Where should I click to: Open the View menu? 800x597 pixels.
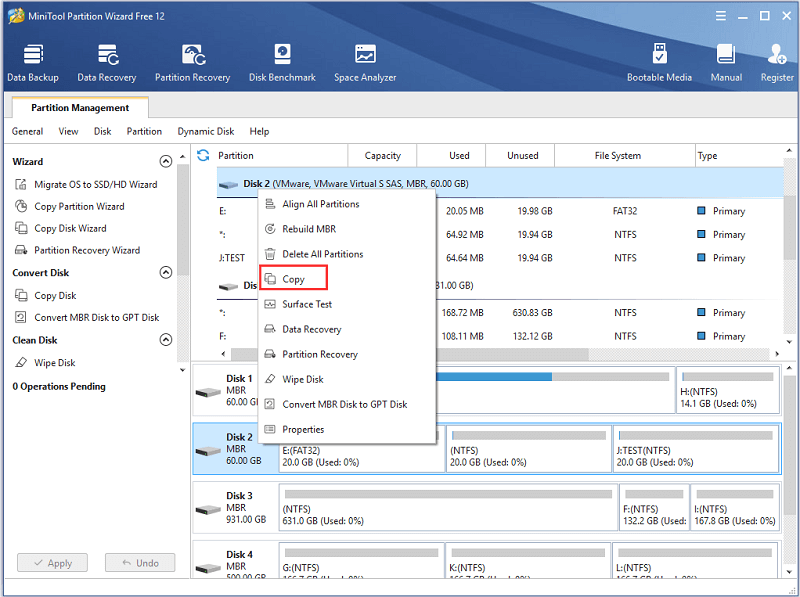click(x=68, y=131)
